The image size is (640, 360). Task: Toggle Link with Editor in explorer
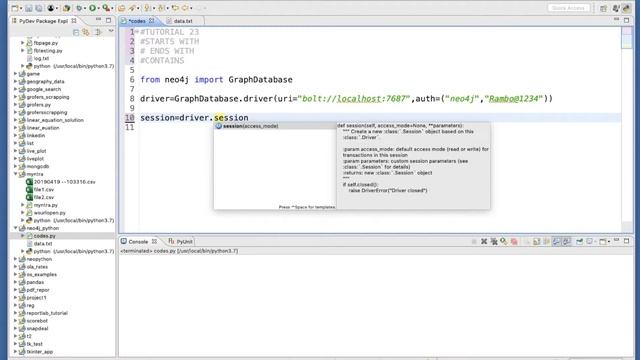86,32
